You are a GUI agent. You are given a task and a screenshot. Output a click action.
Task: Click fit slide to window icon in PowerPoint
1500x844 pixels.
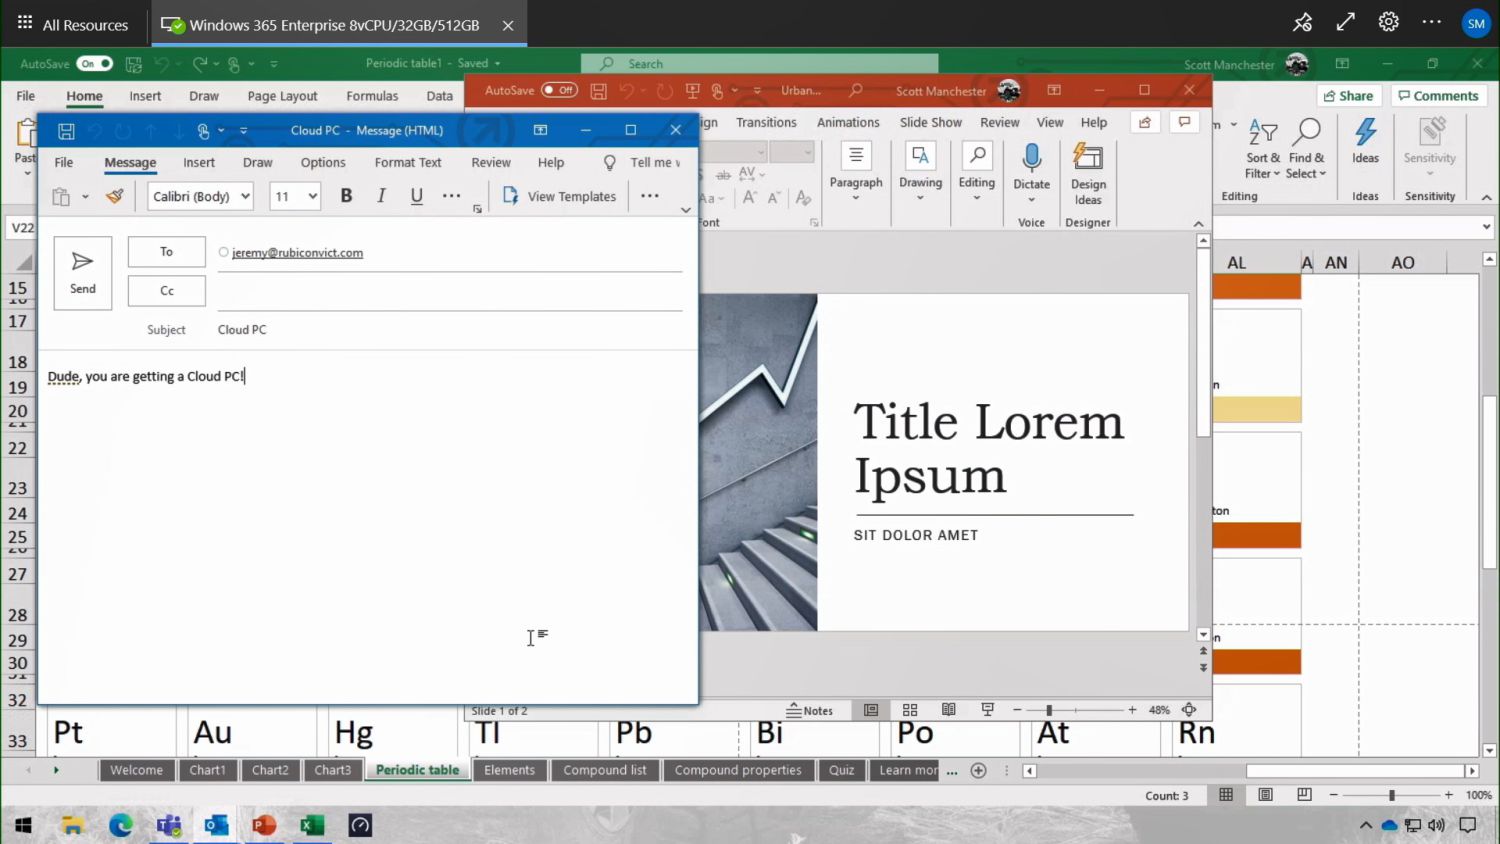point(1189,710)
